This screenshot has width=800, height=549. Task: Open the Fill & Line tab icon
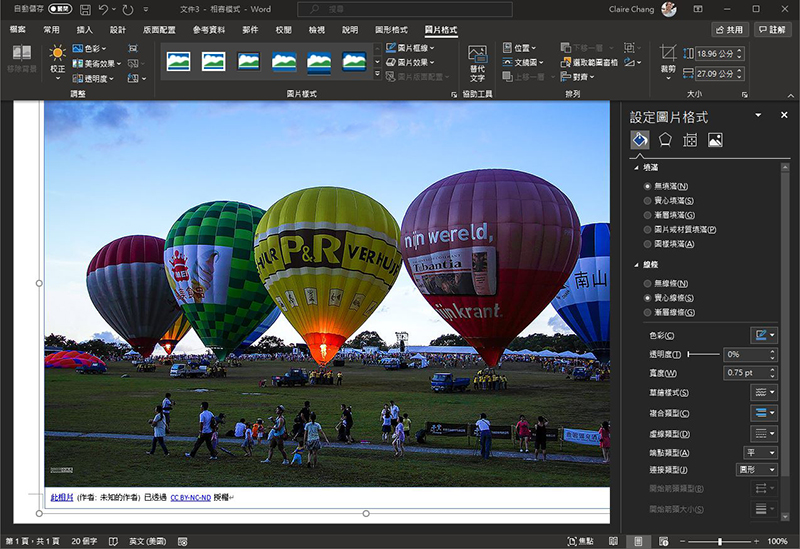click(x=640, y=140)
